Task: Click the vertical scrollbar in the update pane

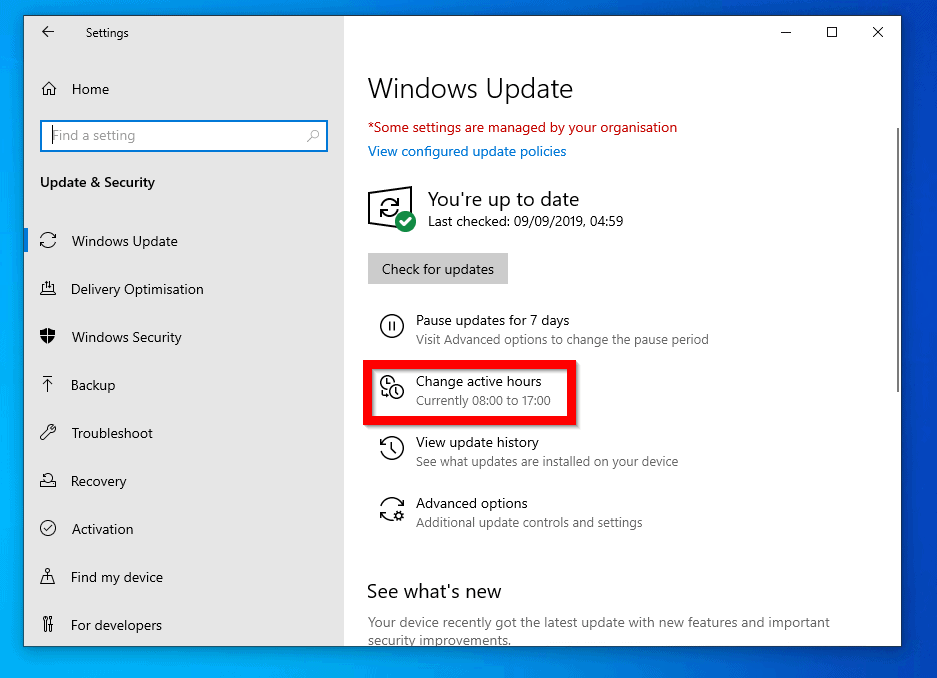Action: click(x=897, y=260)
